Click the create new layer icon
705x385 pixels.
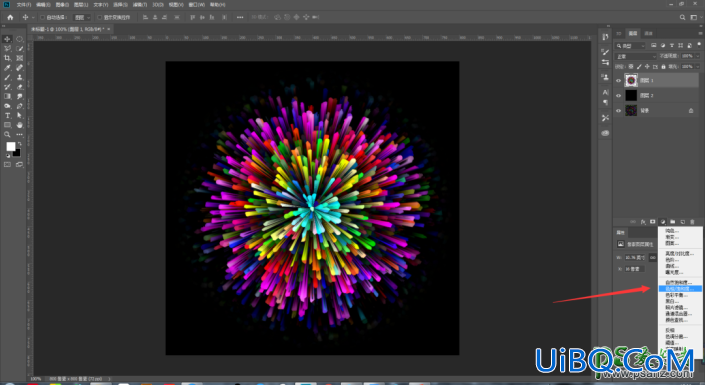pyautogui.click(x=683, y=222)
